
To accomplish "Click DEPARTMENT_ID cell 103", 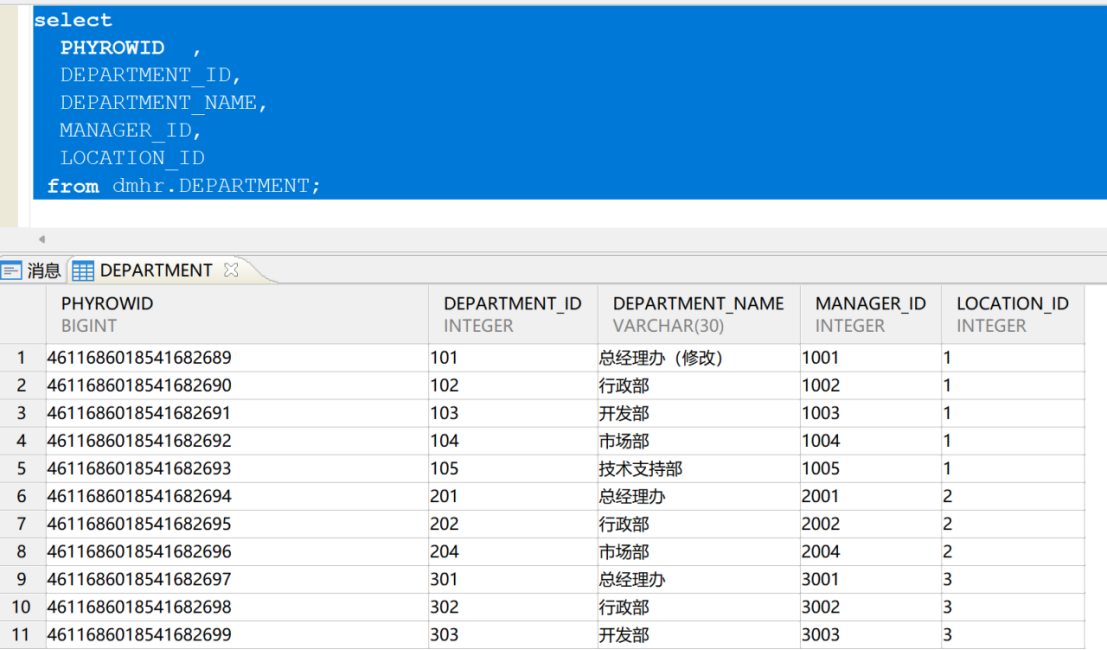I will pyautogui.click(x=513, y=413).
